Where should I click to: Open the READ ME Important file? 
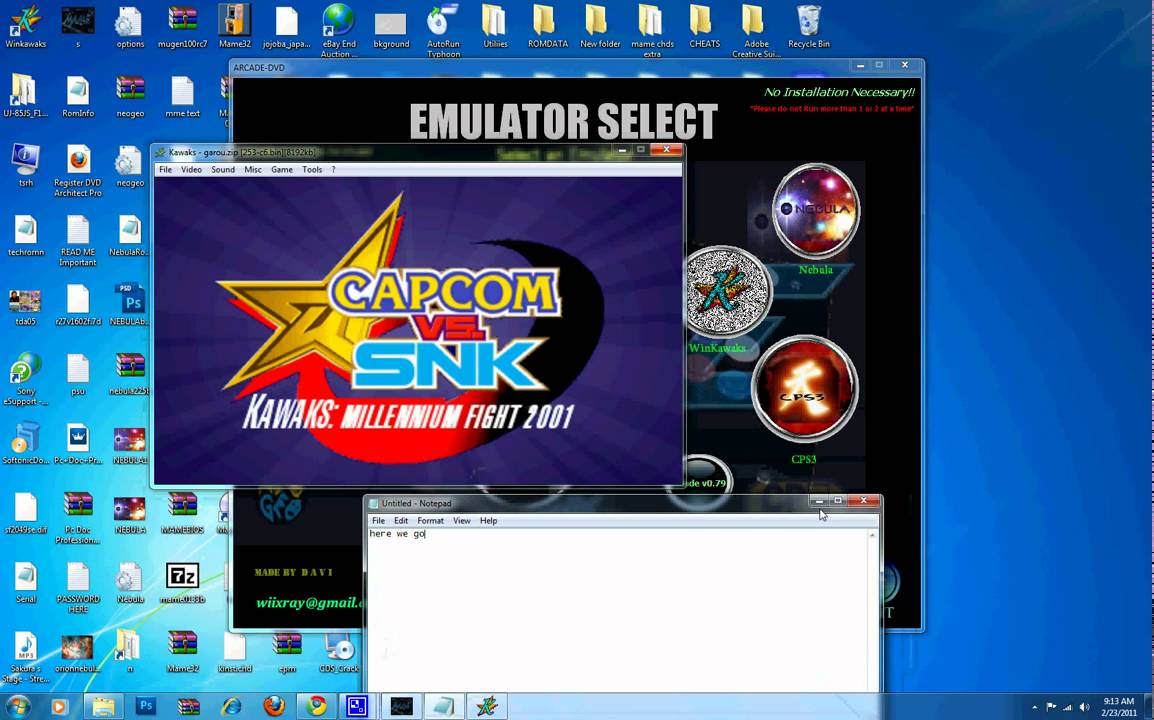pyautogui.click(x=77, y=241)
